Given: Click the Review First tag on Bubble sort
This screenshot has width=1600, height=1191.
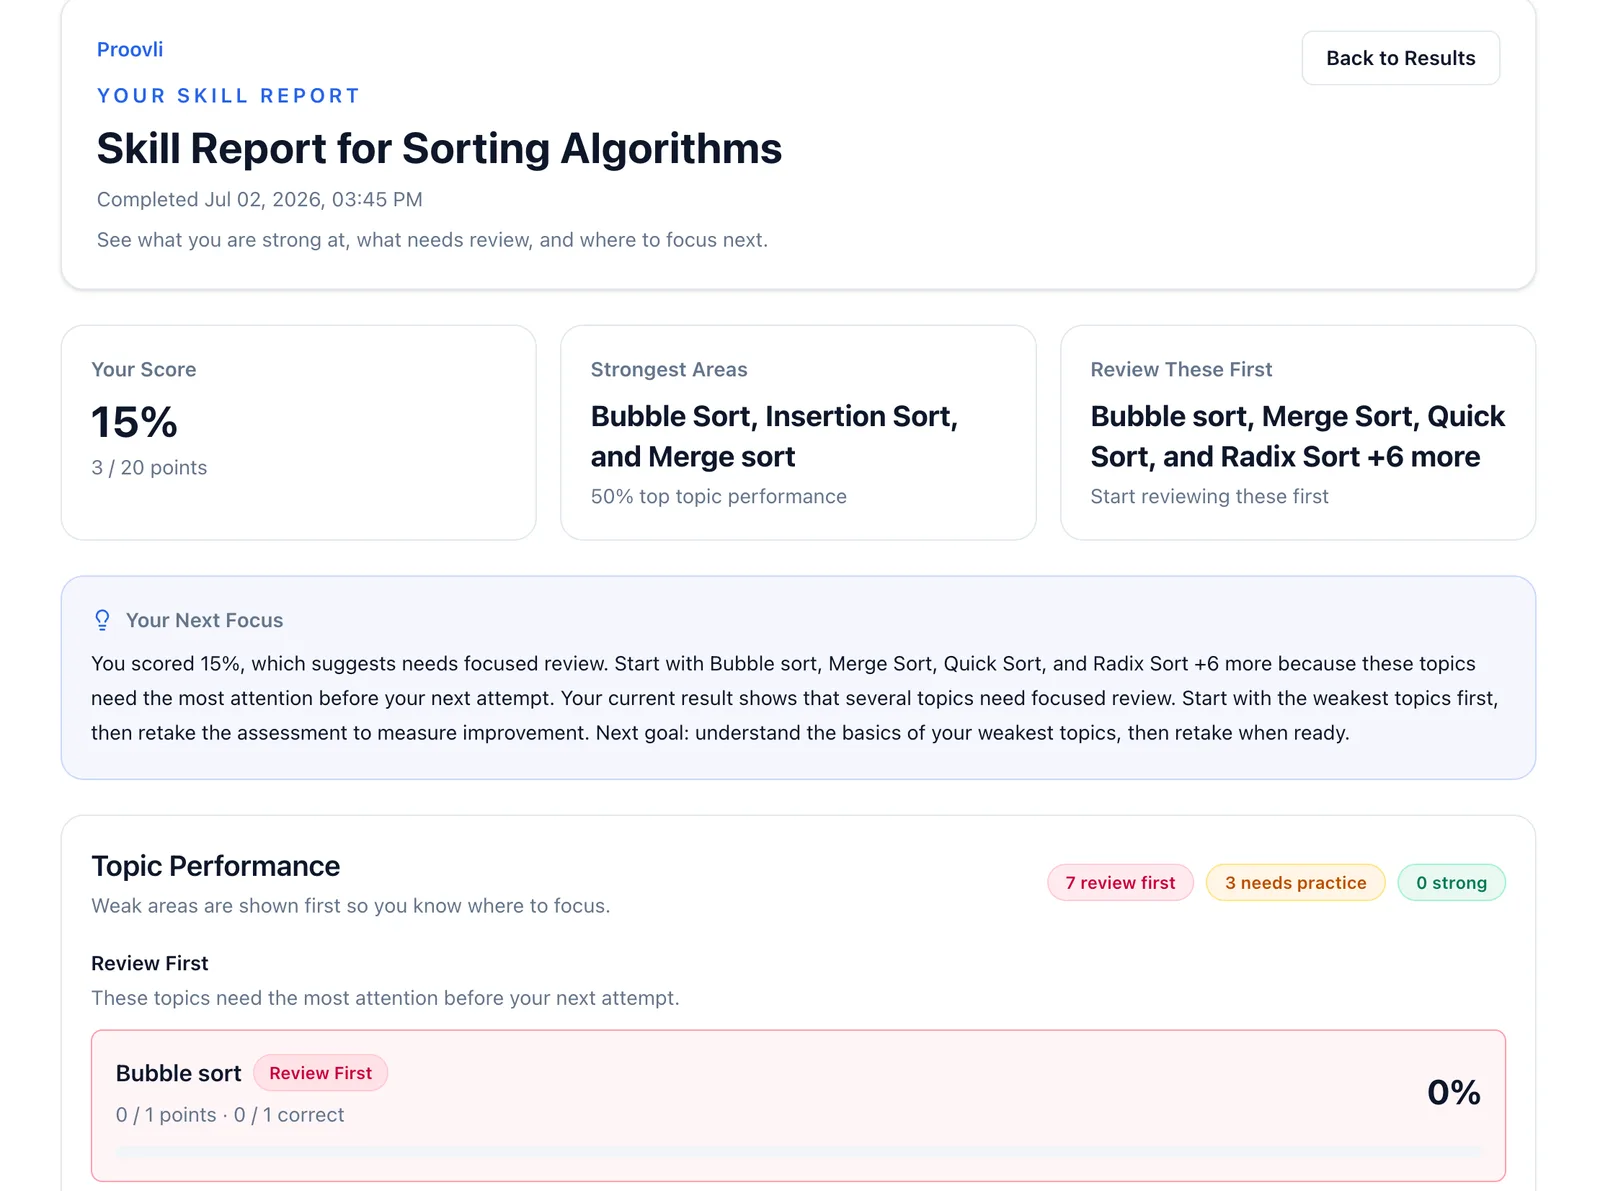Looking at the screenshot, I should (320, 1073).
